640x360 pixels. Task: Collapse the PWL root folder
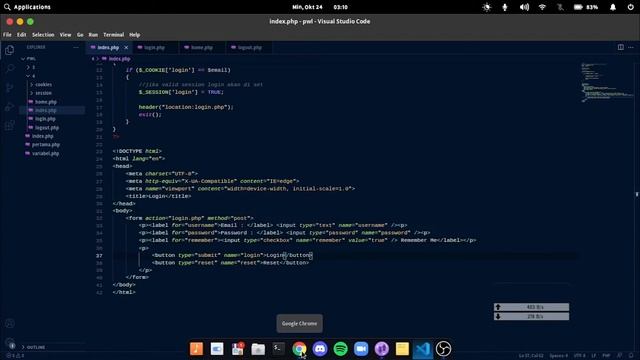pyautogui.click(x=28, y=59)
